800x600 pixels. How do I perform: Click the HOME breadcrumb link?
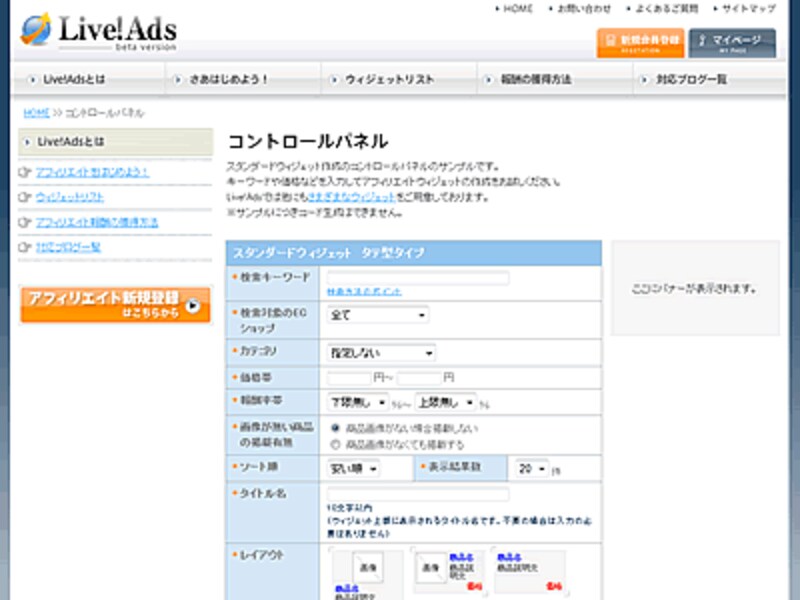[35, 112]
